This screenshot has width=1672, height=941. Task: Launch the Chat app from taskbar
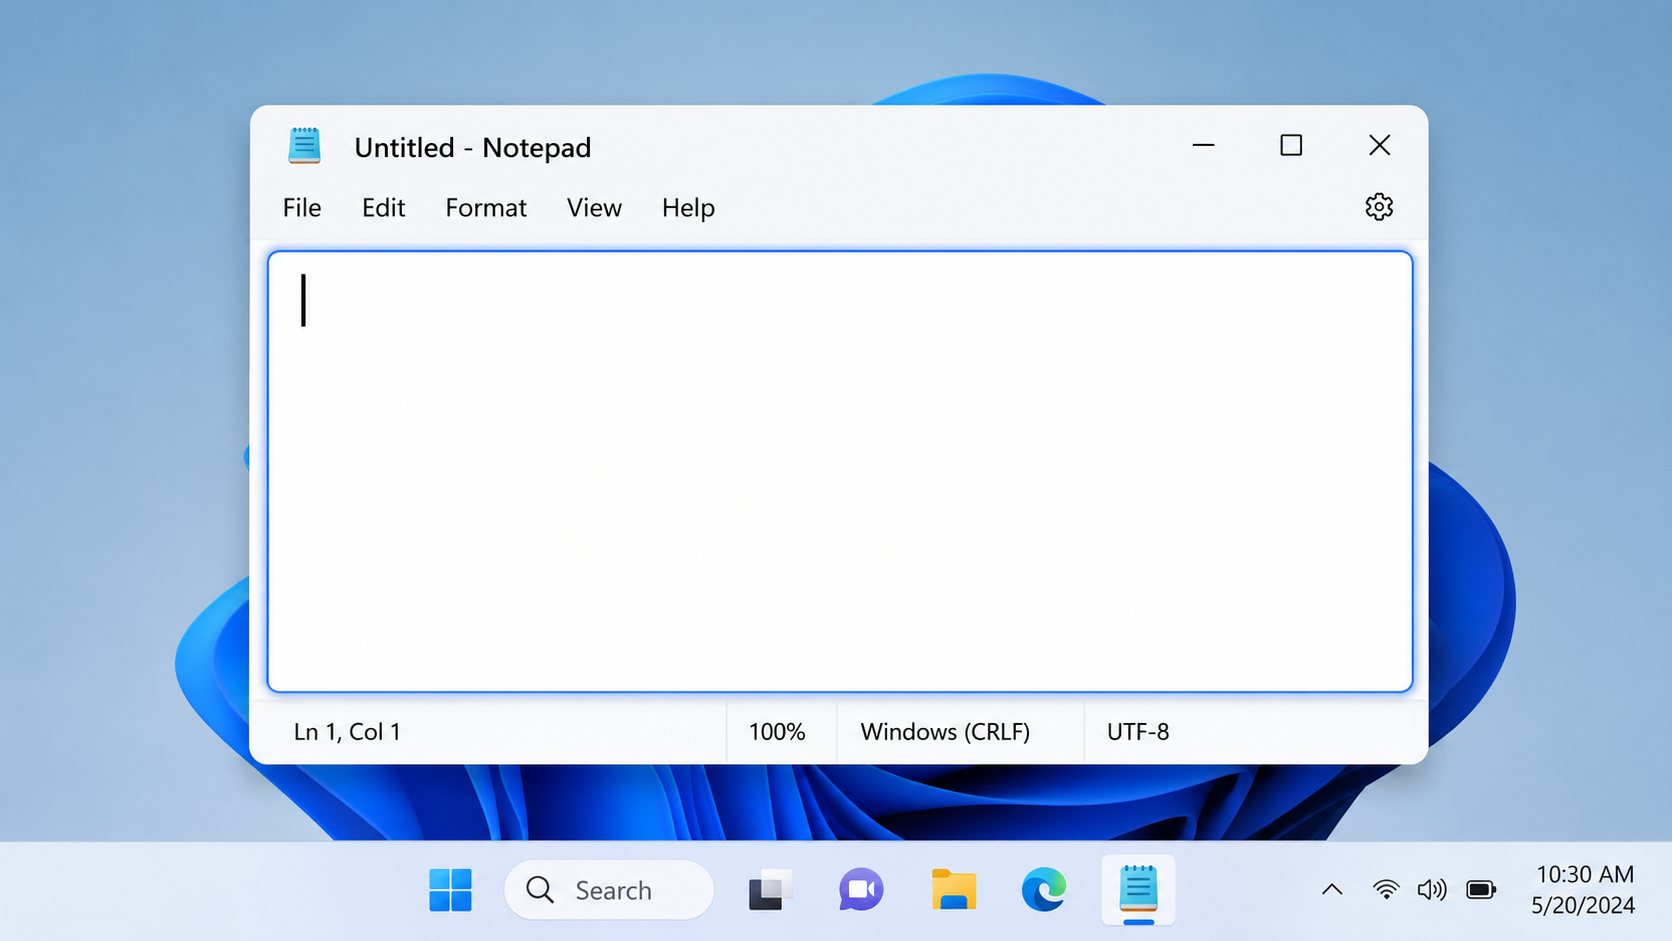(x=861, y=890)
